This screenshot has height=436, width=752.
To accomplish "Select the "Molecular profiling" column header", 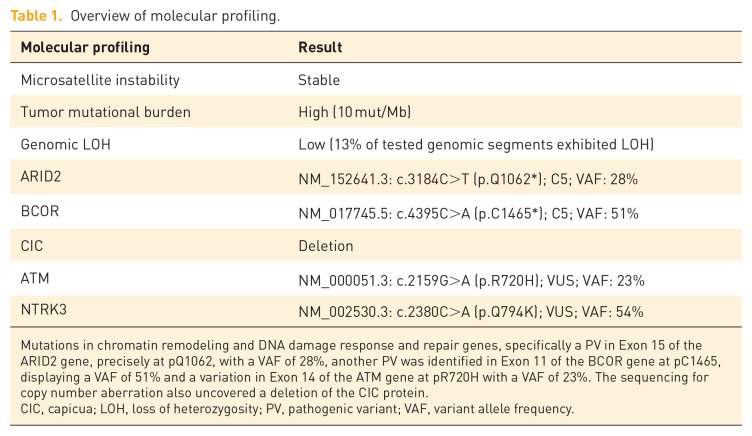I will [85, 47].
